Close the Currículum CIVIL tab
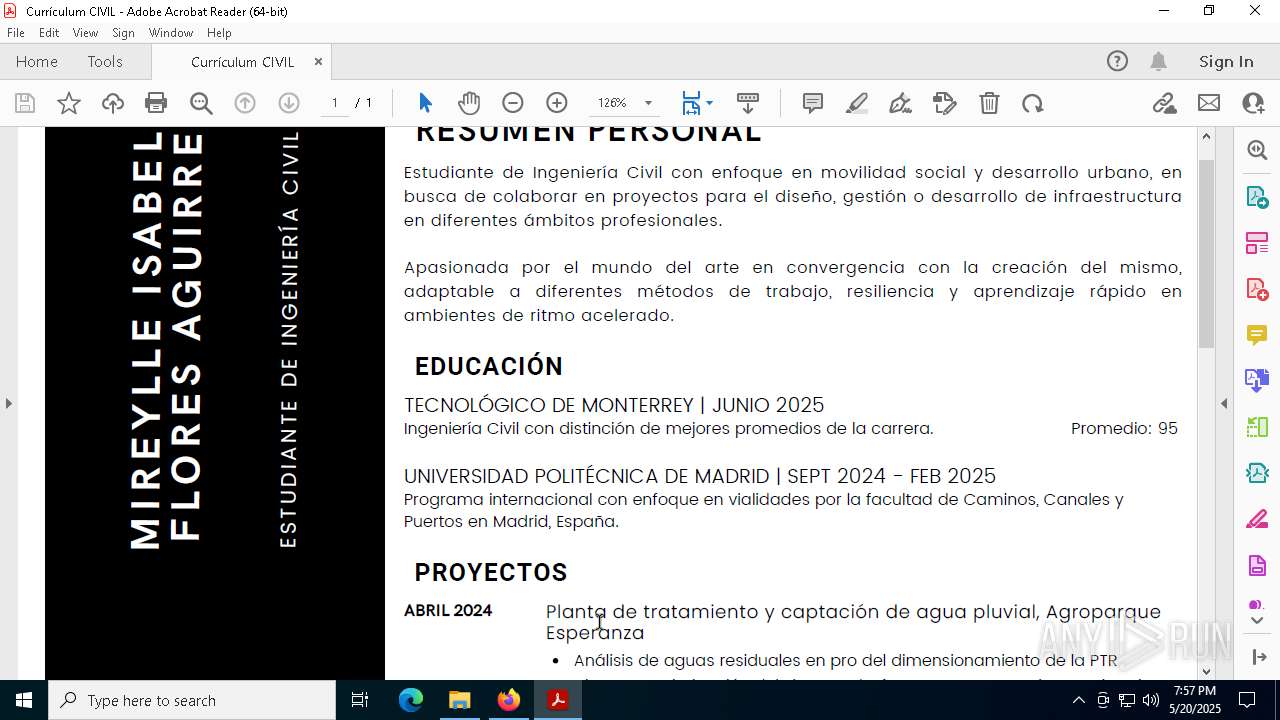Image resolution: width=1280 pixels, height=720 pixels. pyautogui.click(x=318, y=61)
